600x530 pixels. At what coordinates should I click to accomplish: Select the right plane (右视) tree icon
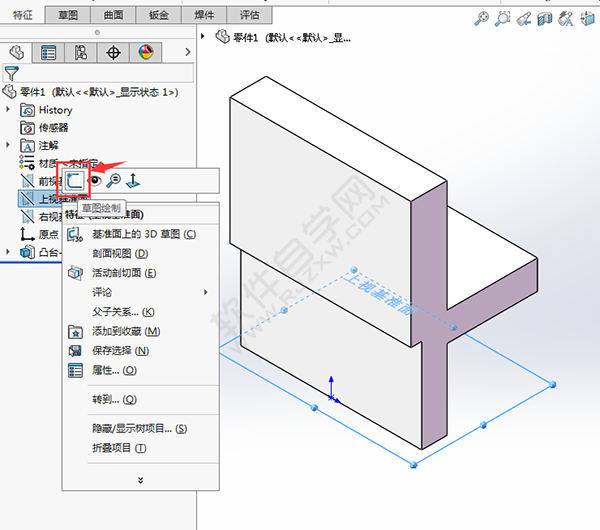pos(27,217)
